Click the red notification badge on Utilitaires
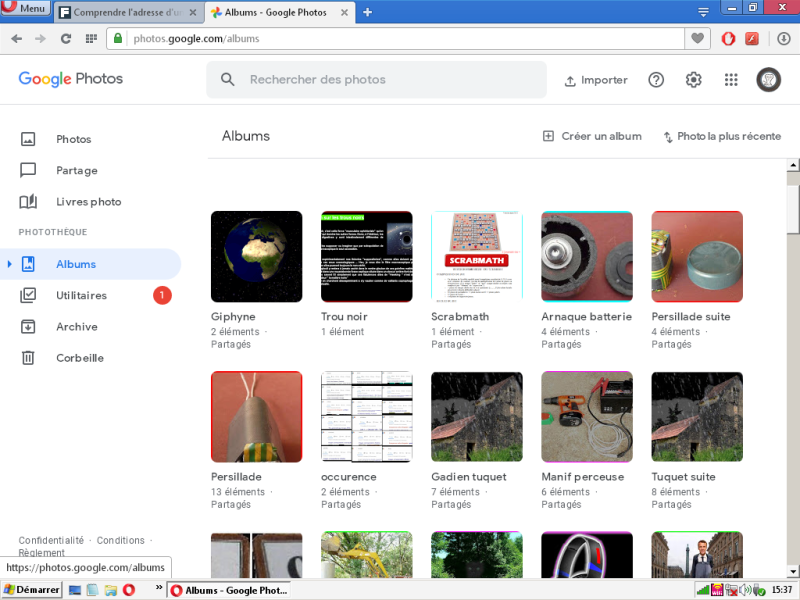This screenshot has width=800, height=600. tap(162, 295)
